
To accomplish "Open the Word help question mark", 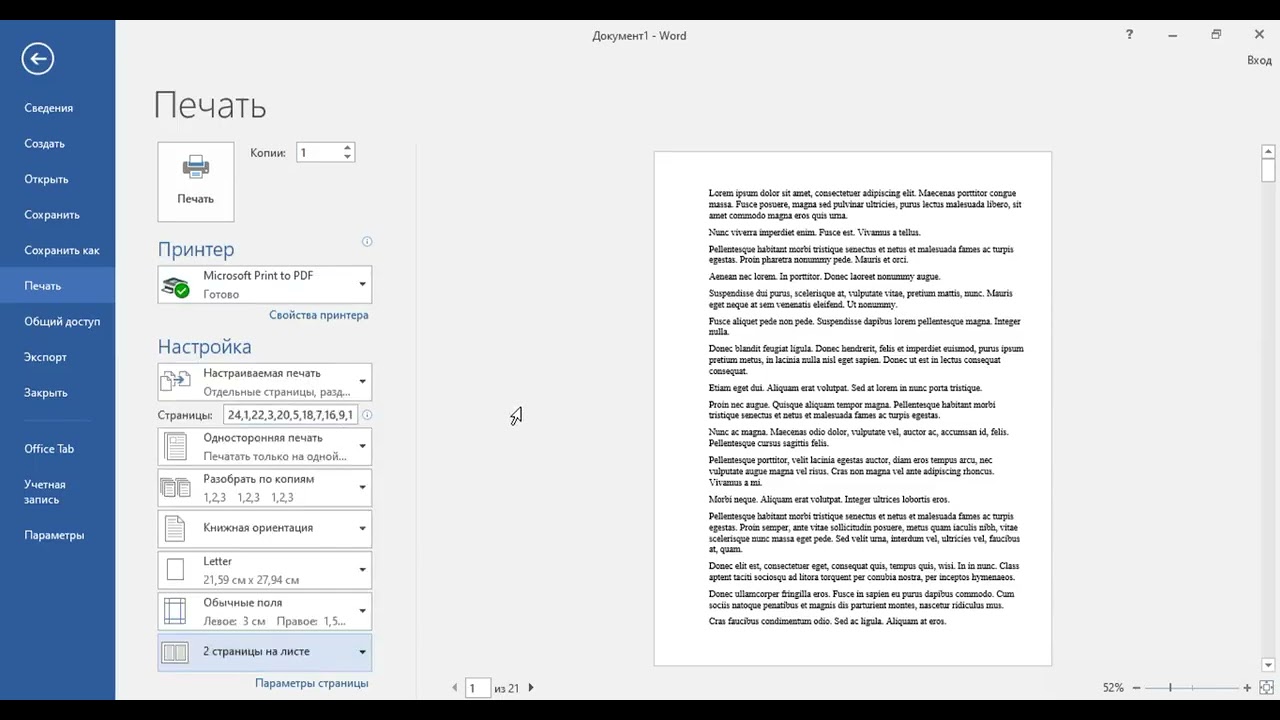I will coord(1129,34).
